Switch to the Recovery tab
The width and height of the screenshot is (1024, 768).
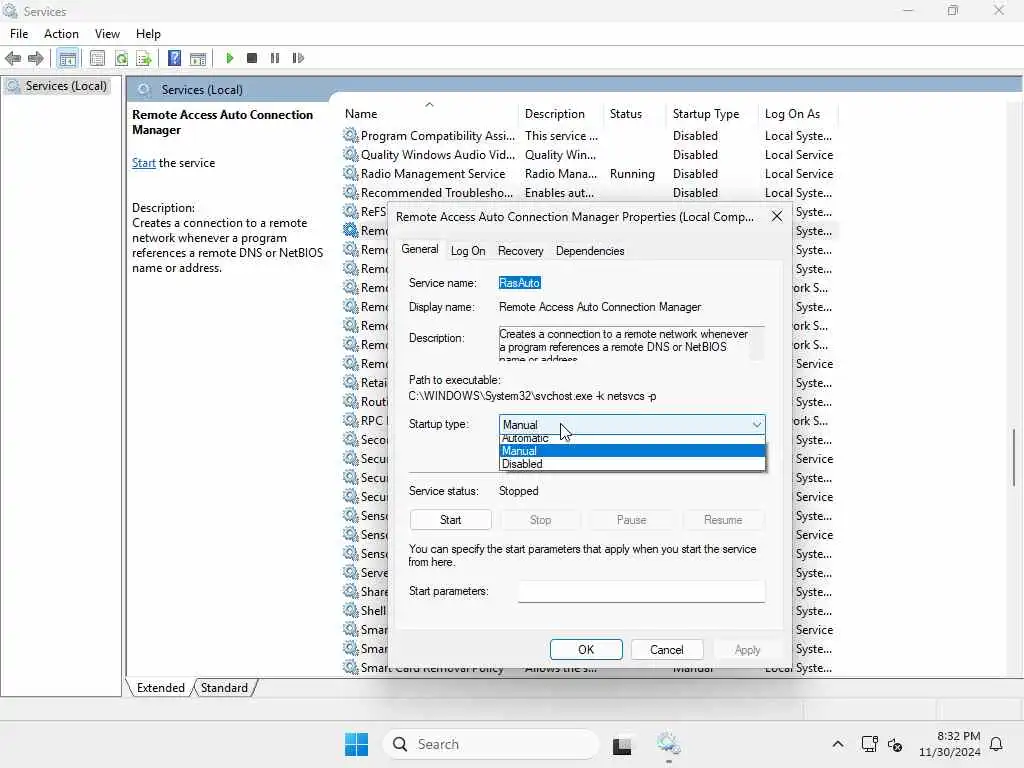point(520,251)
